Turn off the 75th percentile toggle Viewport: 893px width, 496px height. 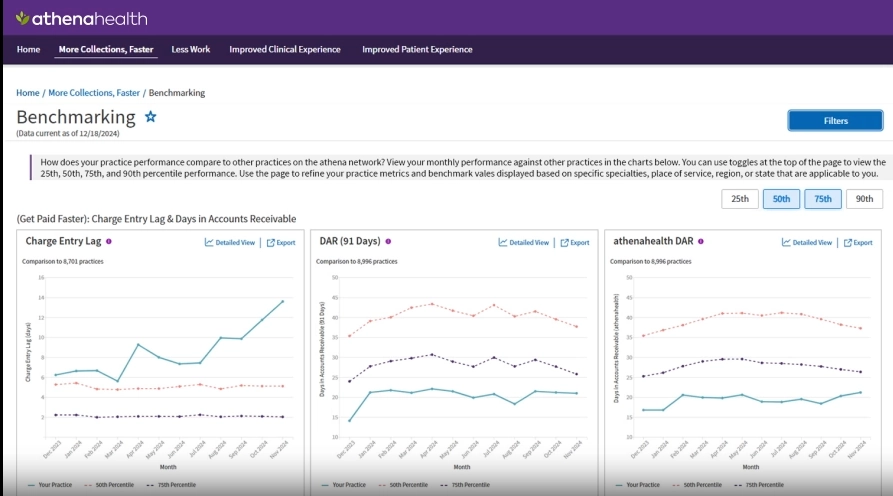(823, 199)
